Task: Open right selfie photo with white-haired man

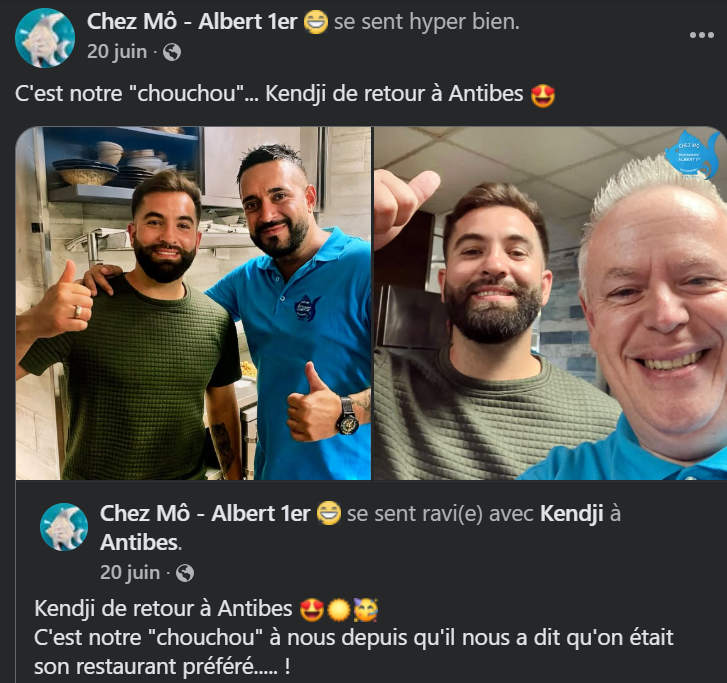Action: click(x=550, y=303)
